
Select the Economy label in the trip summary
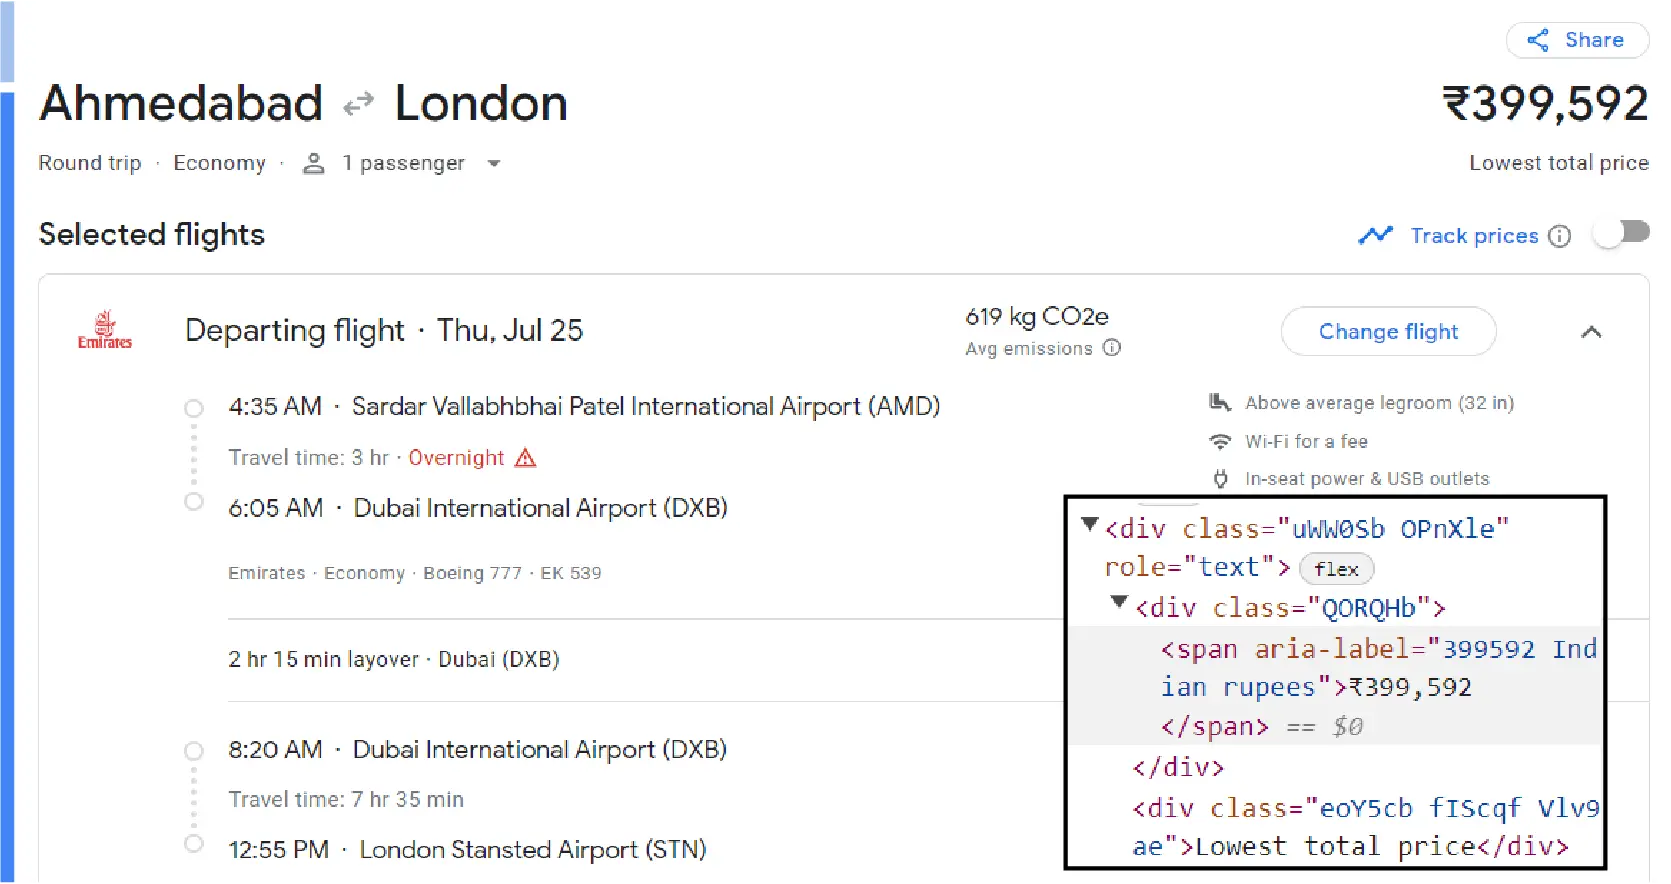(219, 163)
